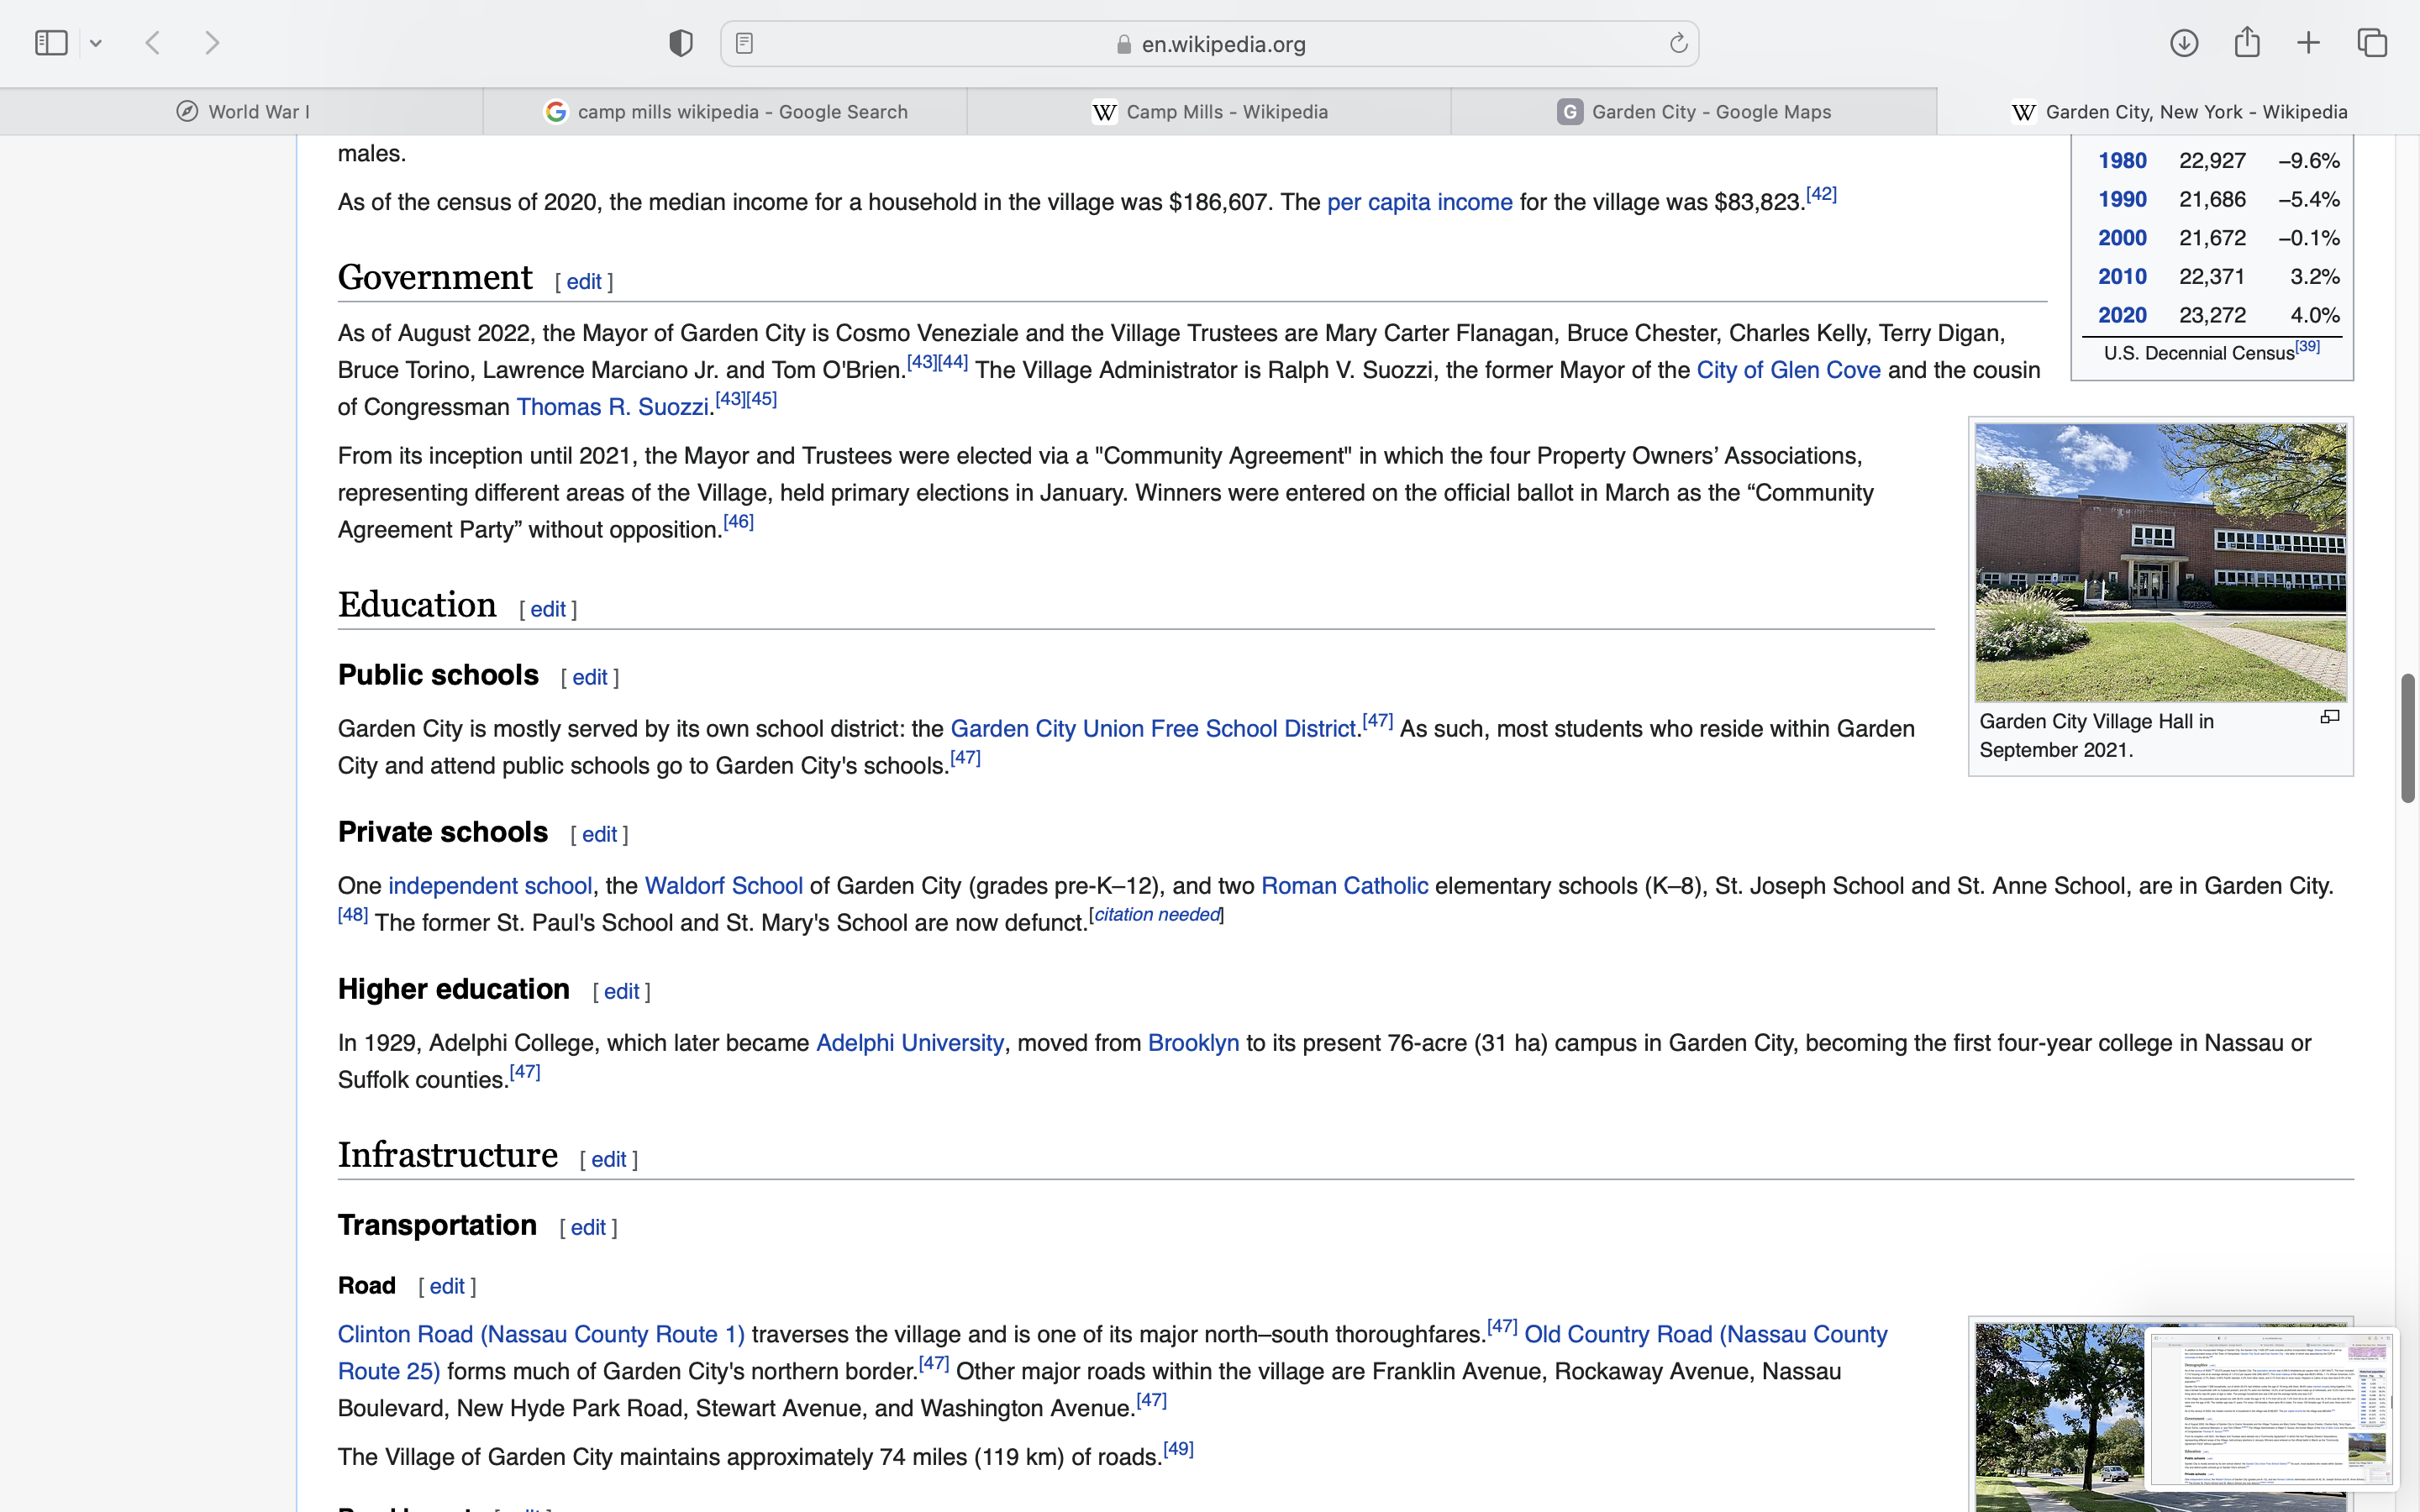2420x1512 pixels.
Task: Enlarge the Garden City Village Hall image icon
Action: pos(2330,717)
